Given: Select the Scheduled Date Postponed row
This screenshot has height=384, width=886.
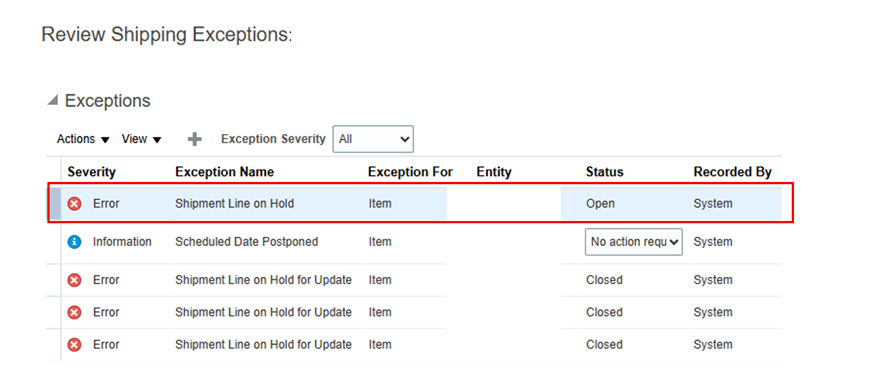Looking at the screenshot, I should [421, 242].
